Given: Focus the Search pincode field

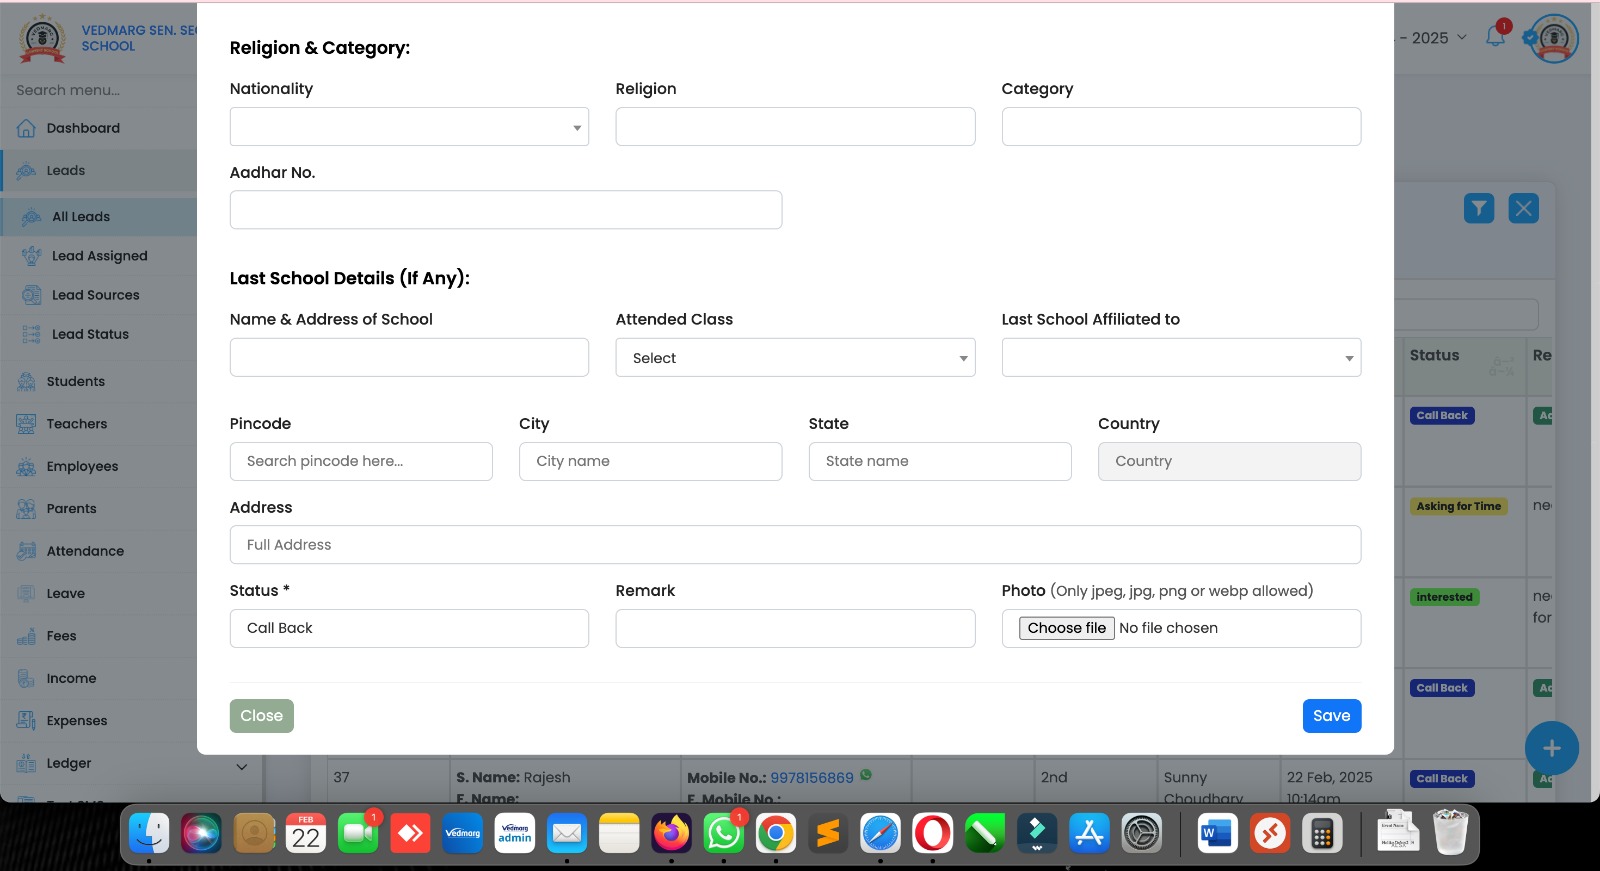Looking at the screenshot, I should tap(361, 461).
